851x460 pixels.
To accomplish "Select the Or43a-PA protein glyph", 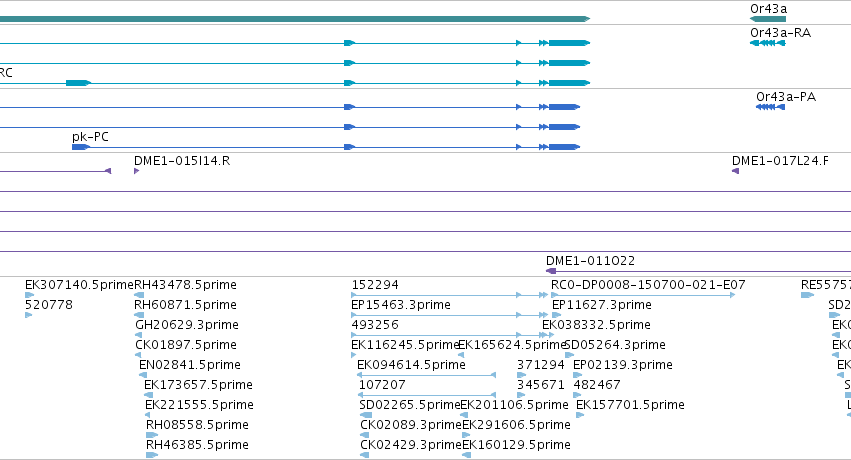I will point(770,107).
